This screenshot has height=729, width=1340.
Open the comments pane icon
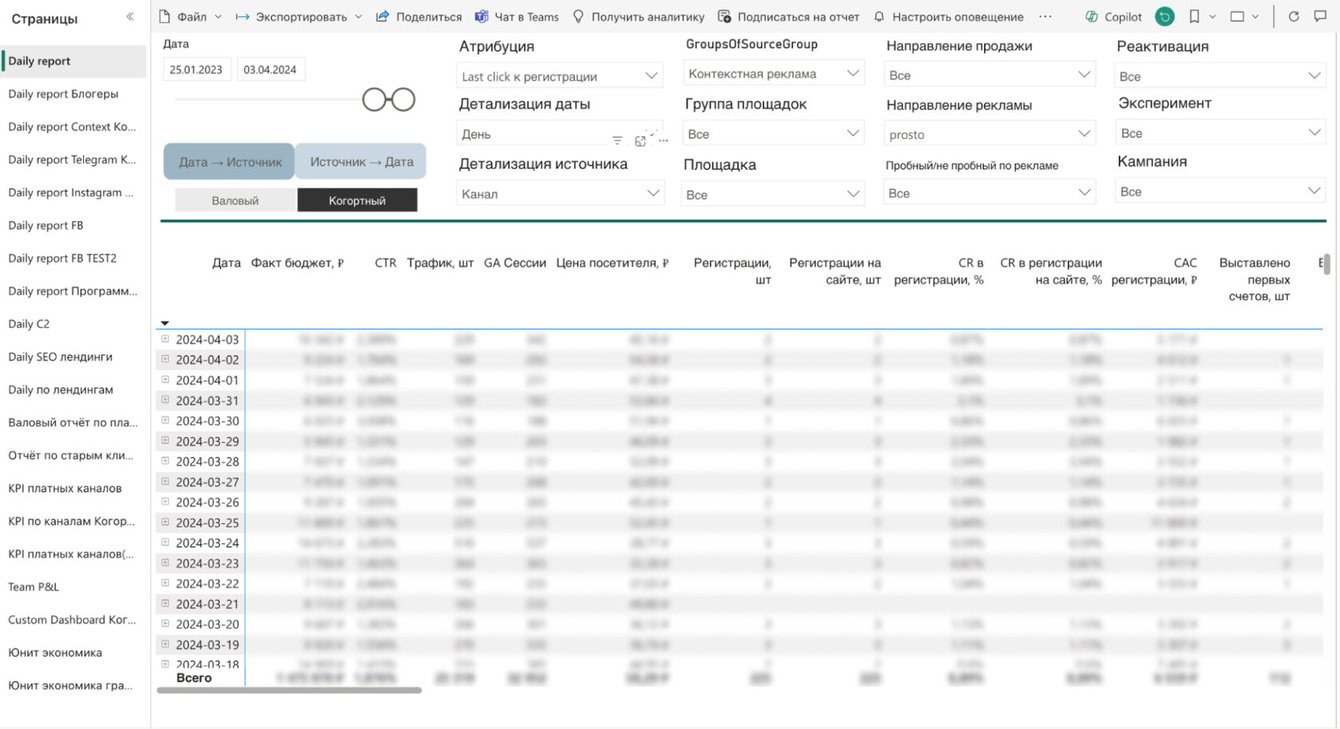(1322, 17)
